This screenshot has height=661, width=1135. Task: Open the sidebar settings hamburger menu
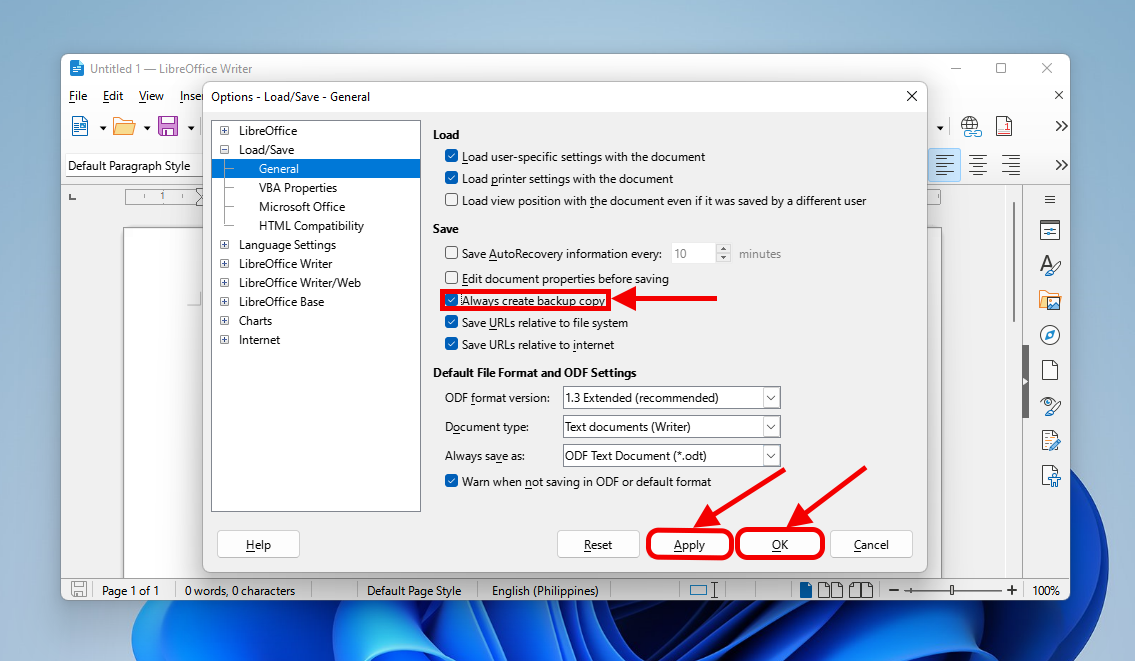(x=1050, y=199)
